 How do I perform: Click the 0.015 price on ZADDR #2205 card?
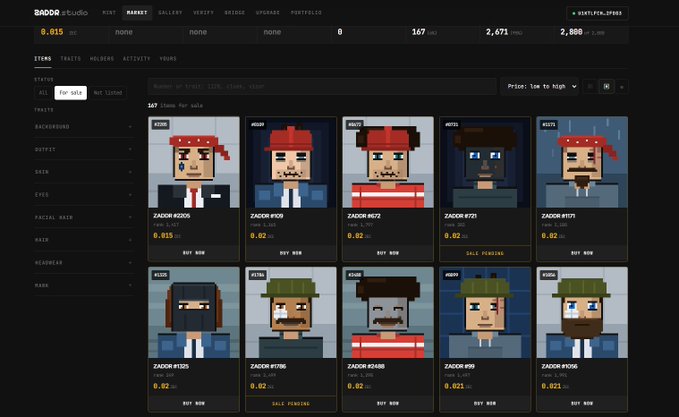tap(163, 236)
